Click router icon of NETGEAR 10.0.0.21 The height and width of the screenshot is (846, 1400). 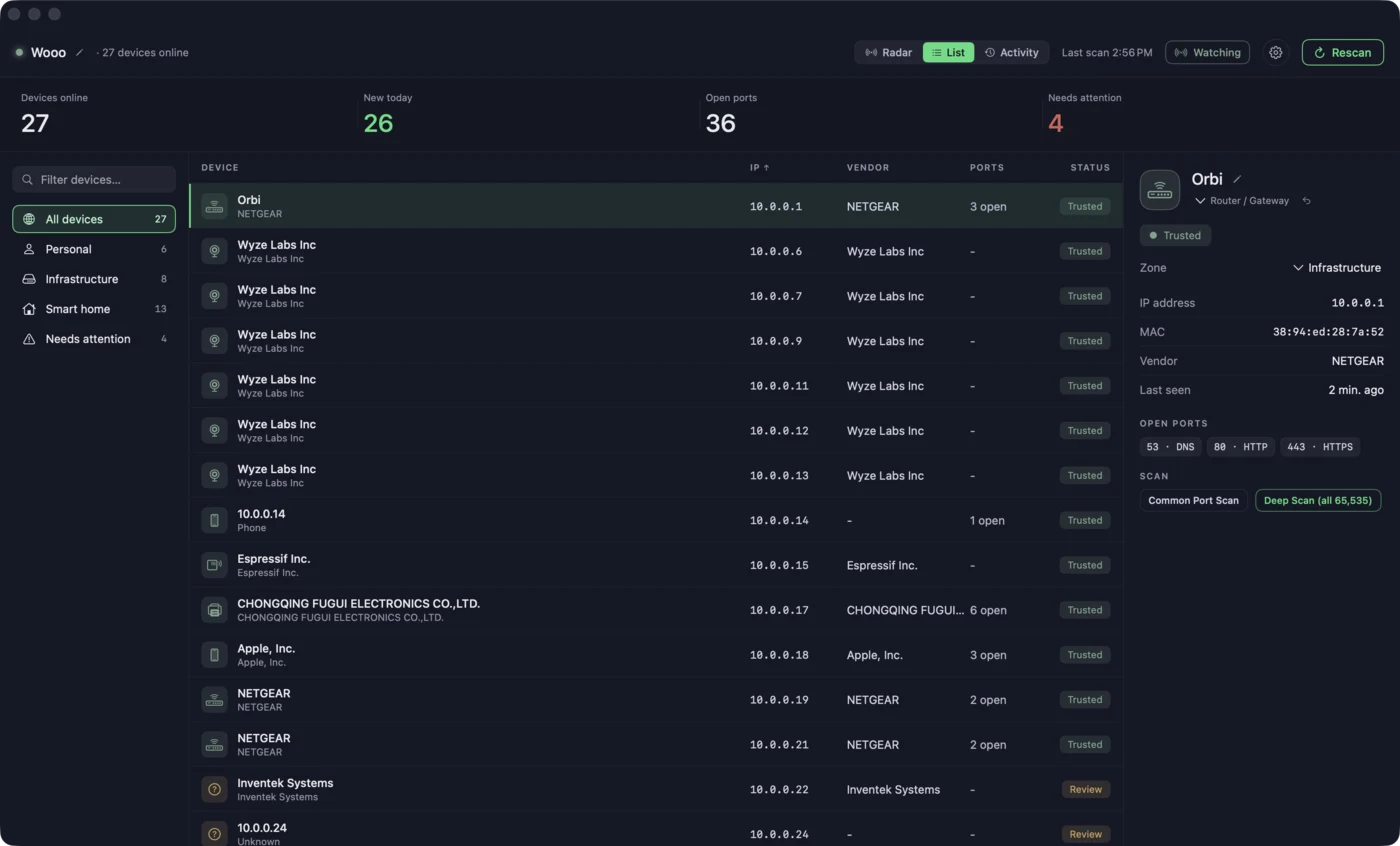point(214,745)
